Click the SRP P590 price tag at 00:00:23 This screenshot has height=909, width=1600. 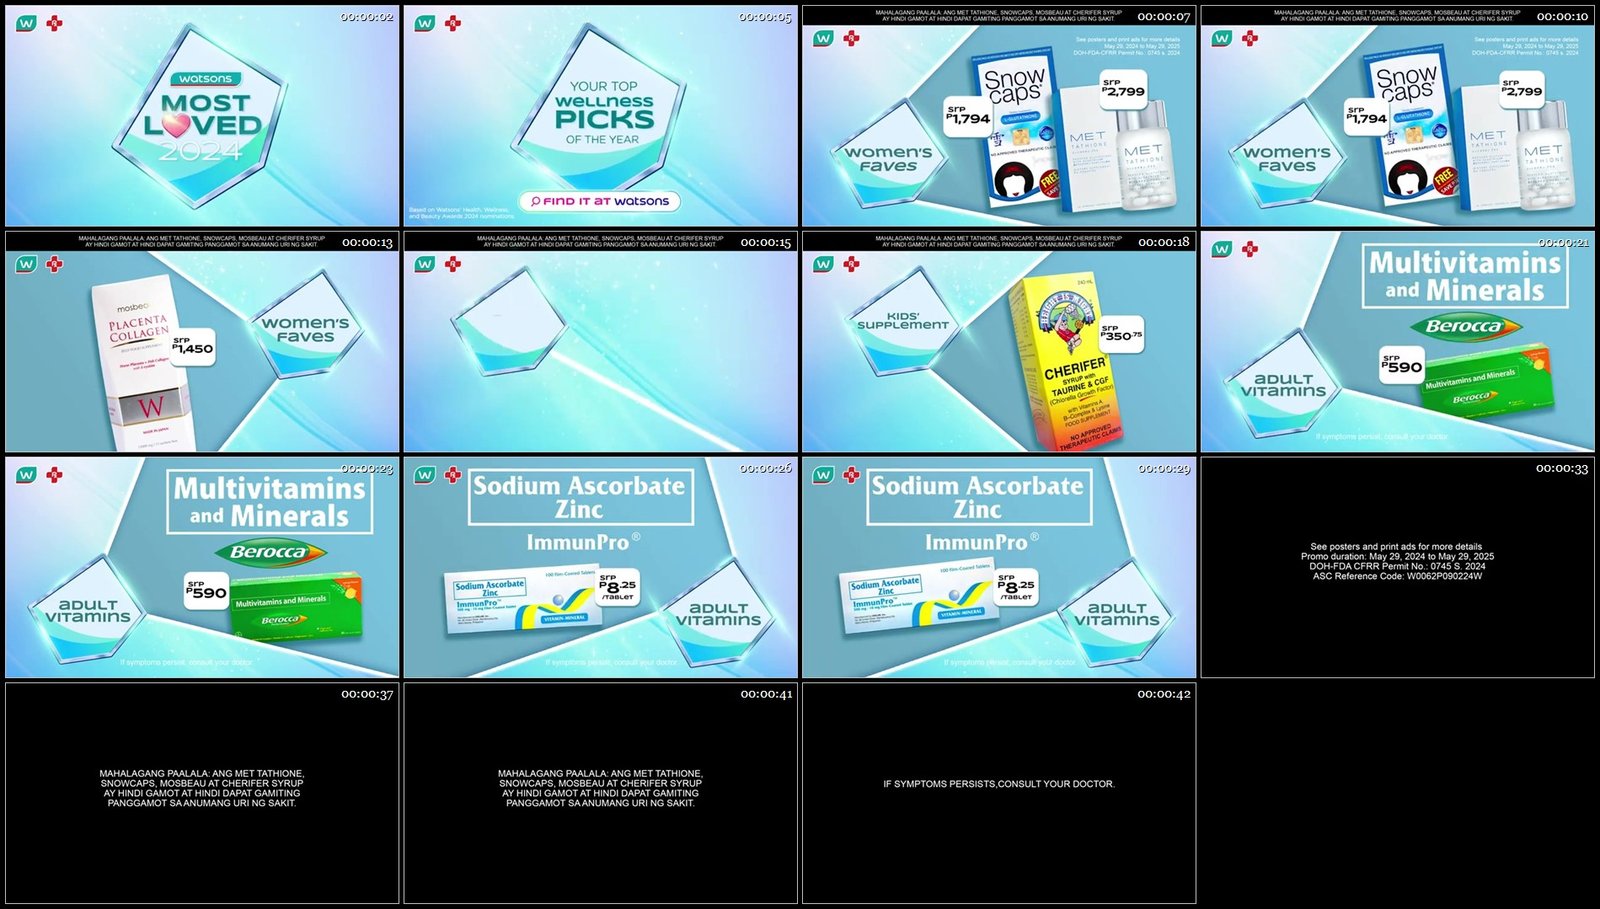pos(207,590)
